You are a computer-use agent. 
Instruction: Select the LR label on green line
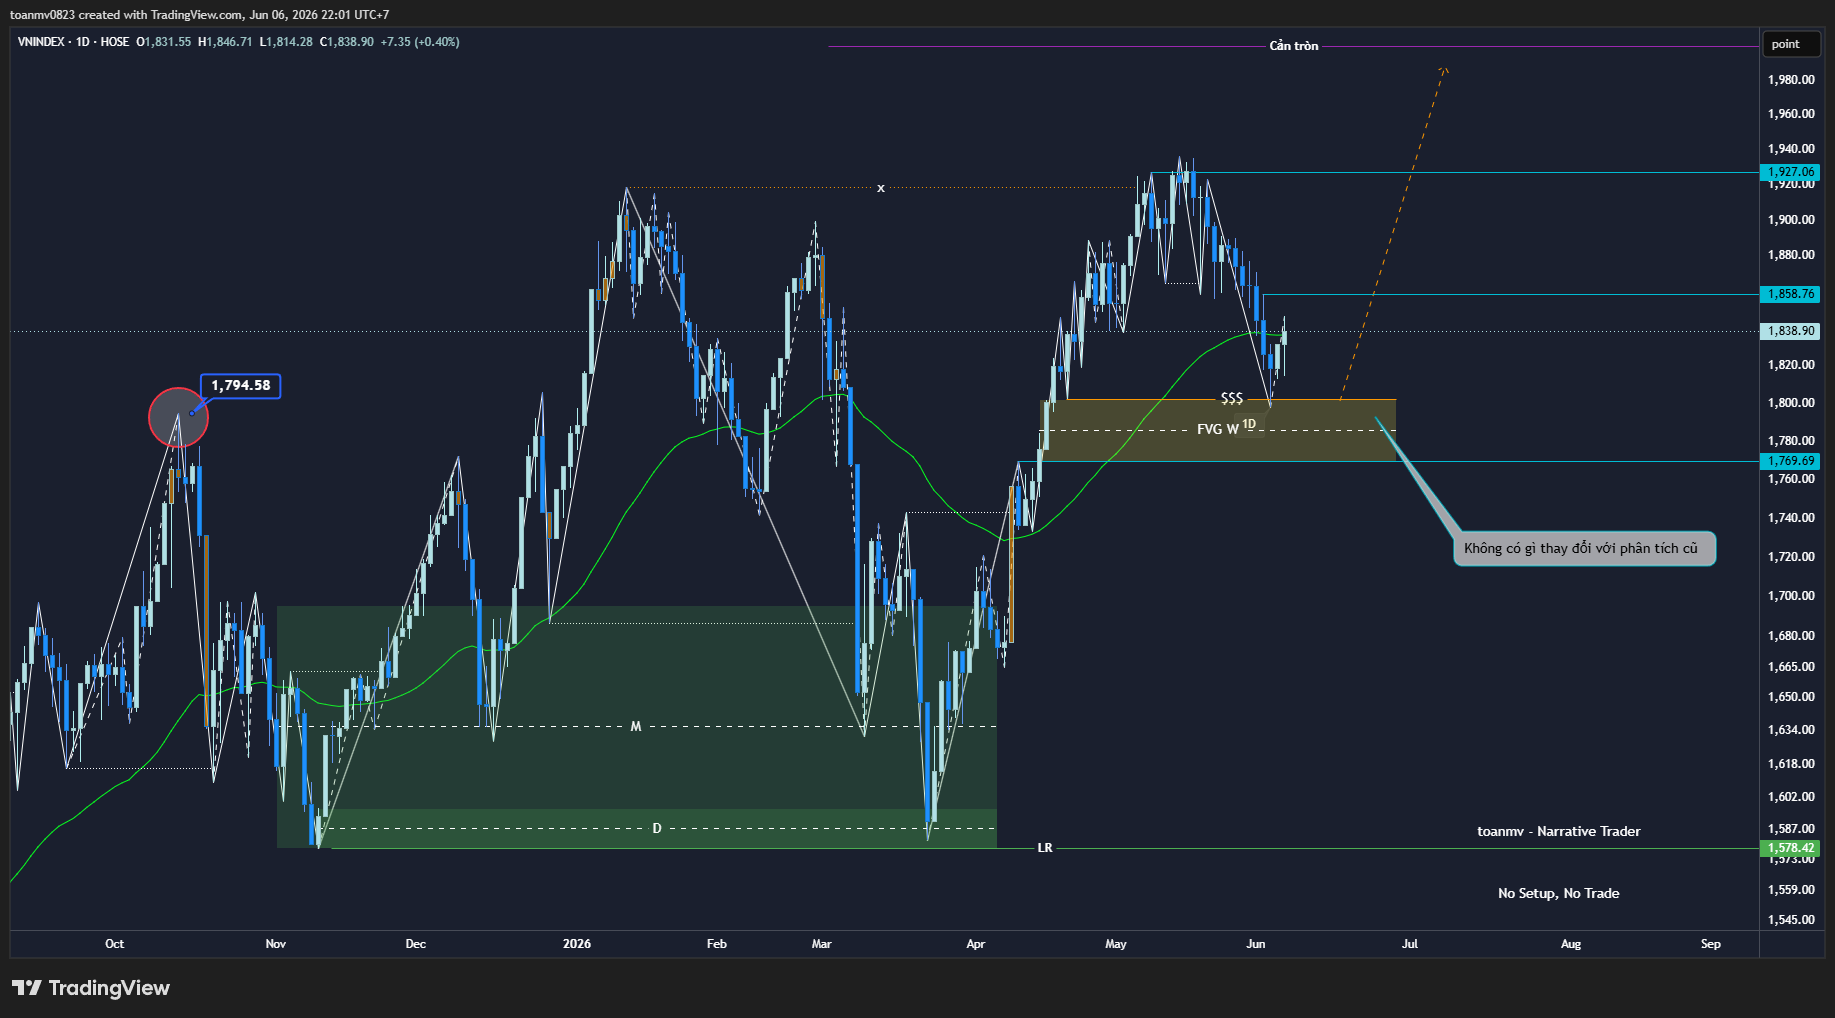(x=1045, y=848)
